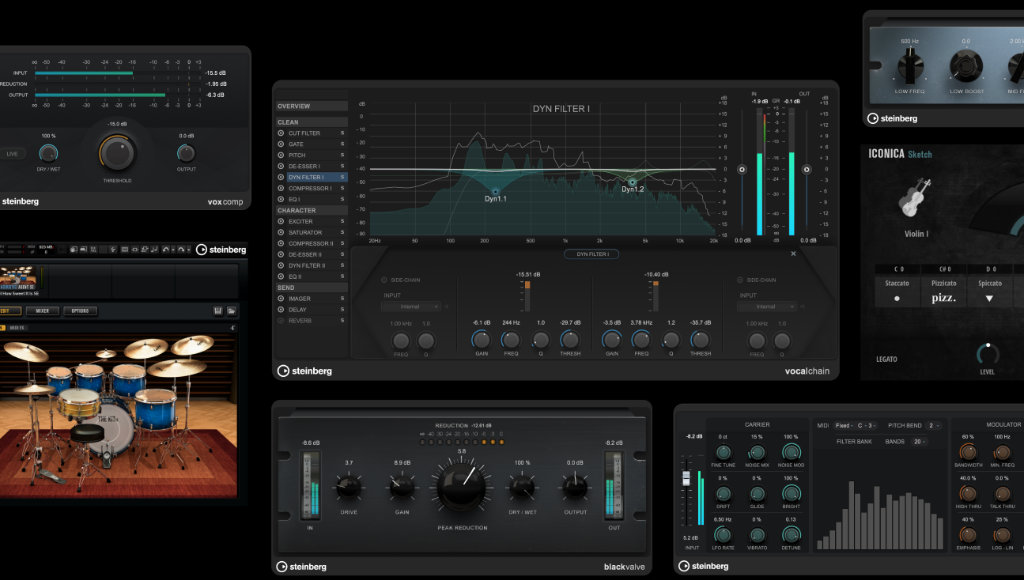Image resolution: width=1024 pixels, height=580 pixels.
Task: Click the Dyn1.2 THRESH knob (-38.7 dB)
Action: (700, 340)
